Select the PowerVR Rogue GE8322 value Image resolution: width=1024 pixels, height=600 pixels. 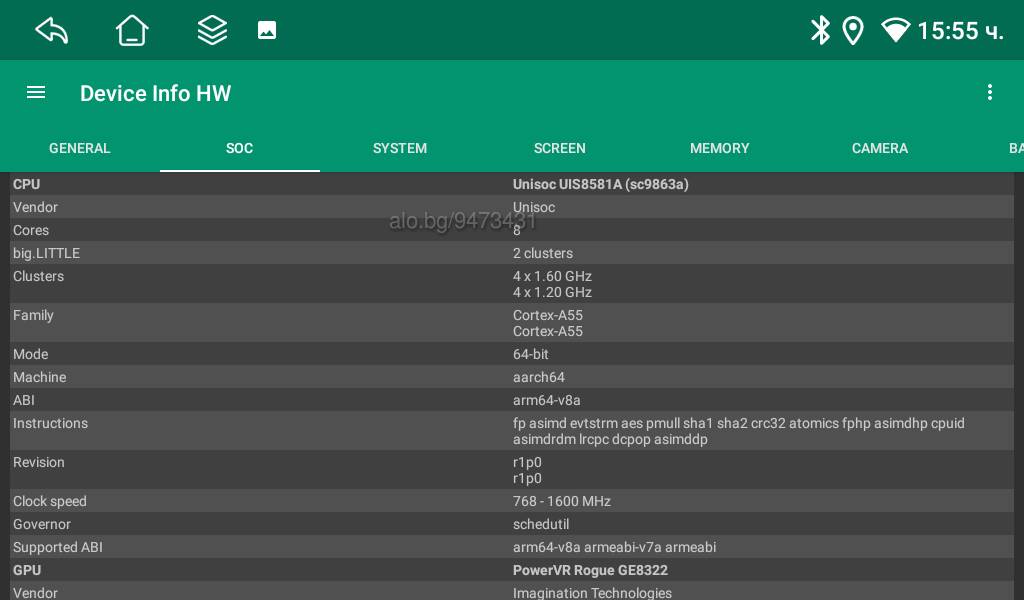point(590,570)
